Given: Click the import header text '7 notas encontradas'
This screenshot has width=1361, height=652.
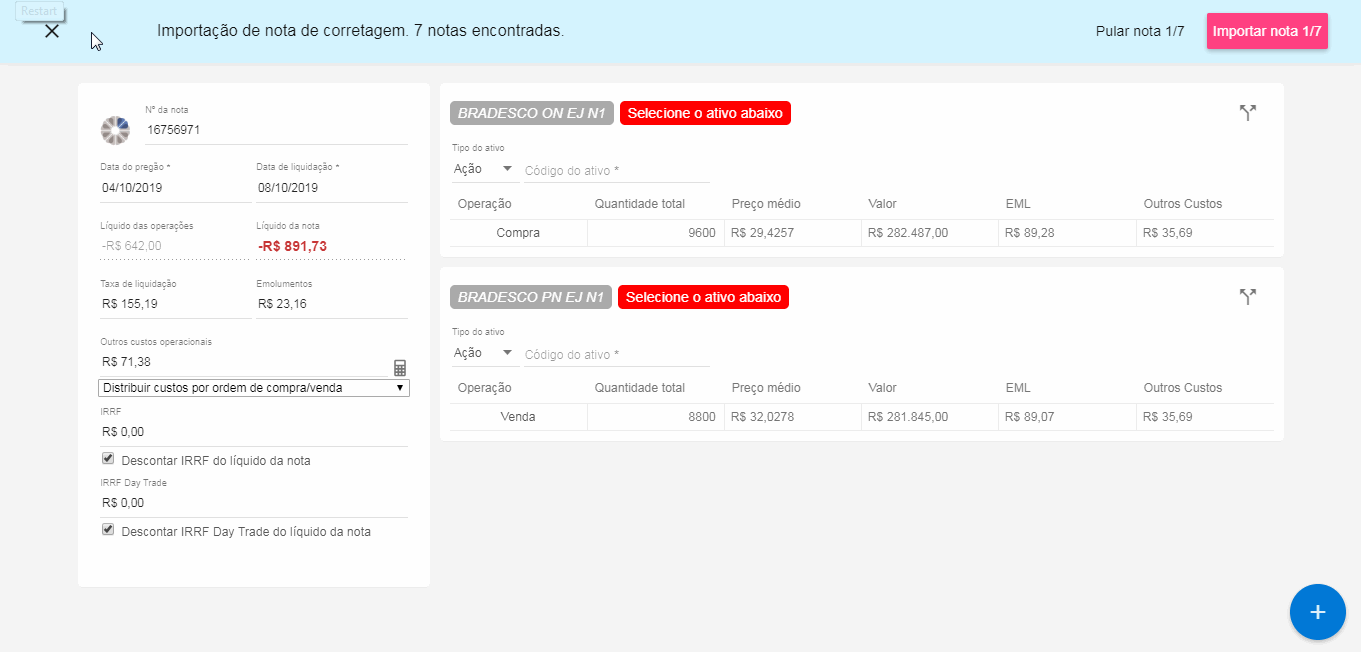Looking at the screenshot, I should click(490, 31).
